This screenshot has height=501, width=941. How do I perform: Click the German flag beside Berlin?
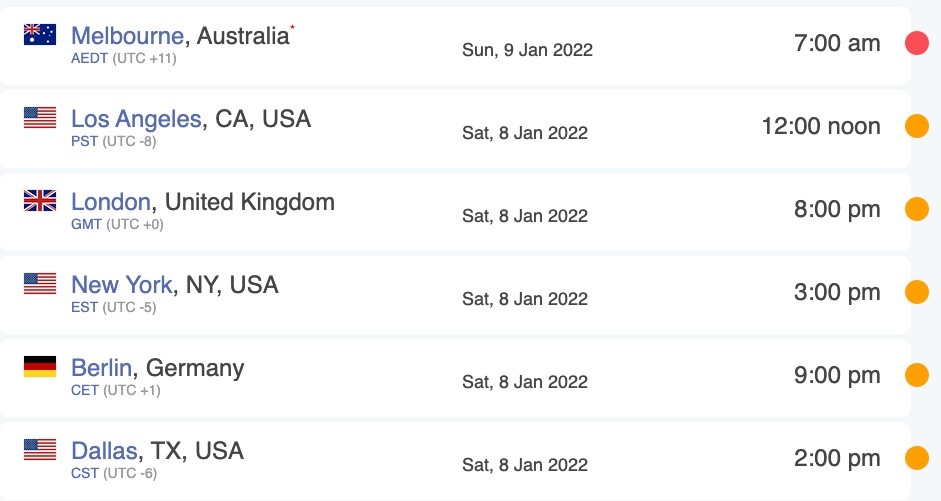click(x=40, y=367)
